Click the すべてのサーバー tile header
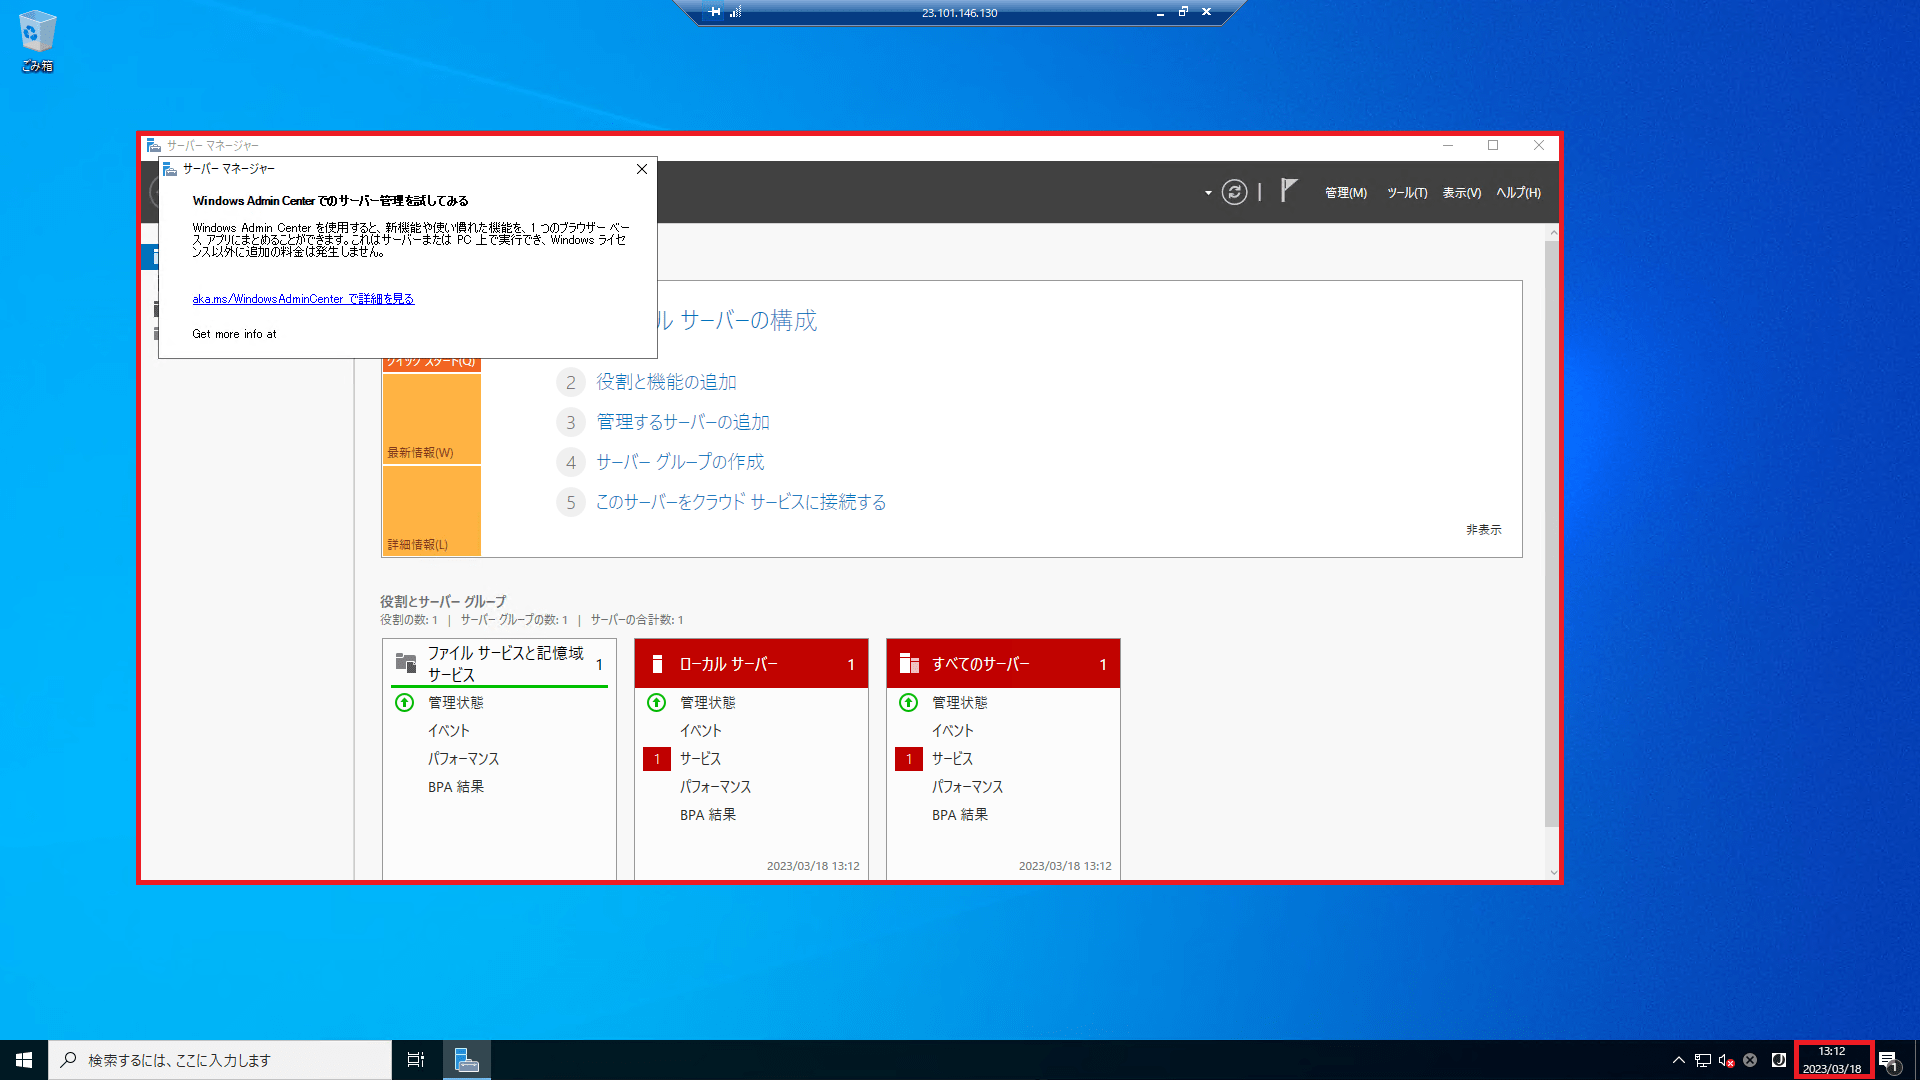This screenshot has width=1920, height=1080. coord(1003,664)
